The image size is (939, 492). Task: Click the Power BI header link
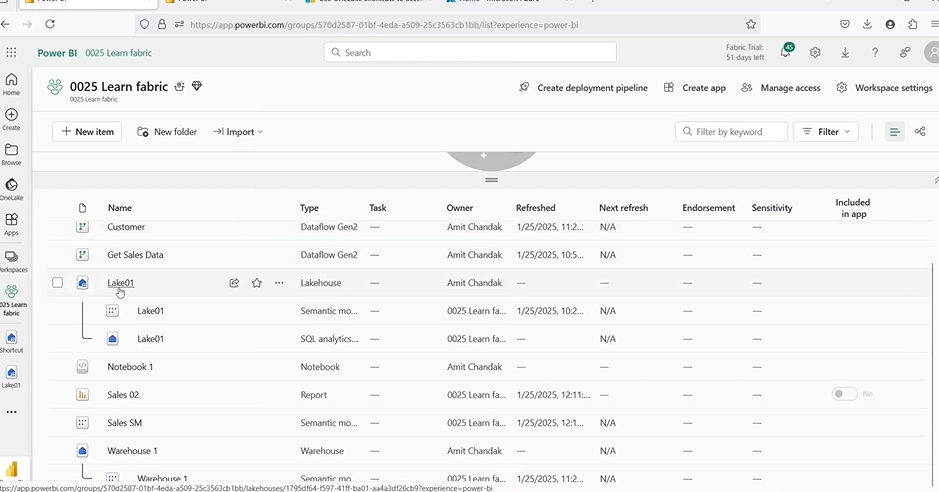point(57,53)
